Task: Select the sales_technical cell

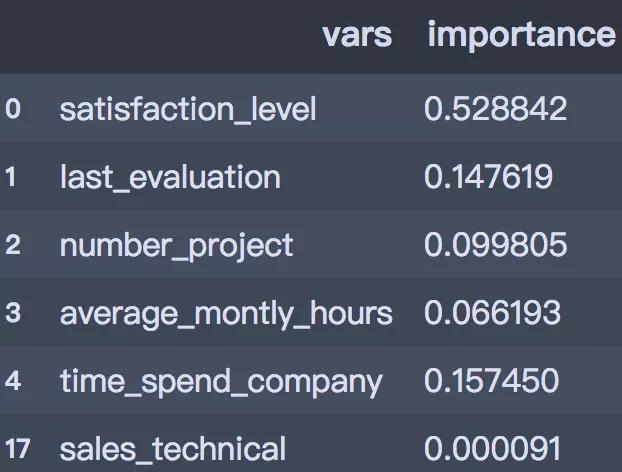Action: [173, 449]
